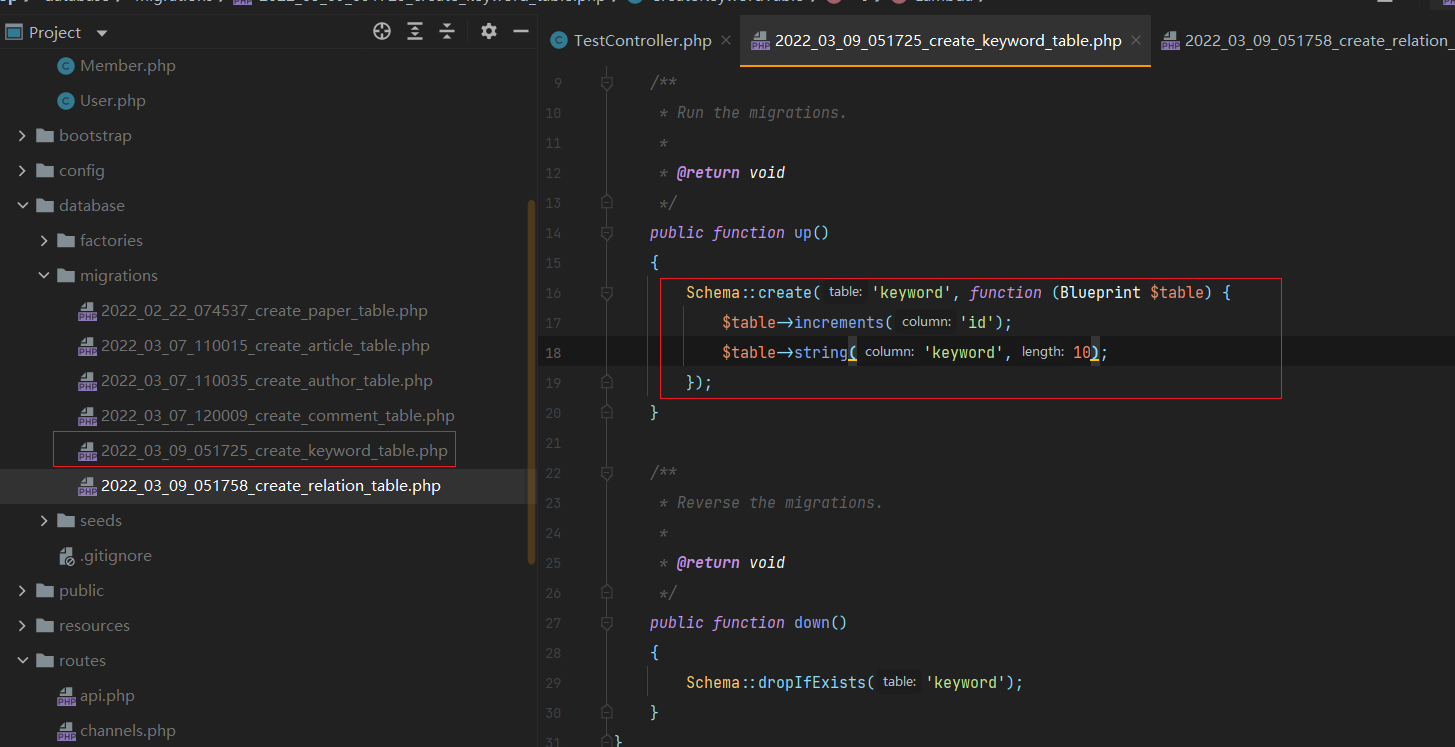Open channels.php in routes folder
Viewport: 1455px width, 747px height.
128,731
